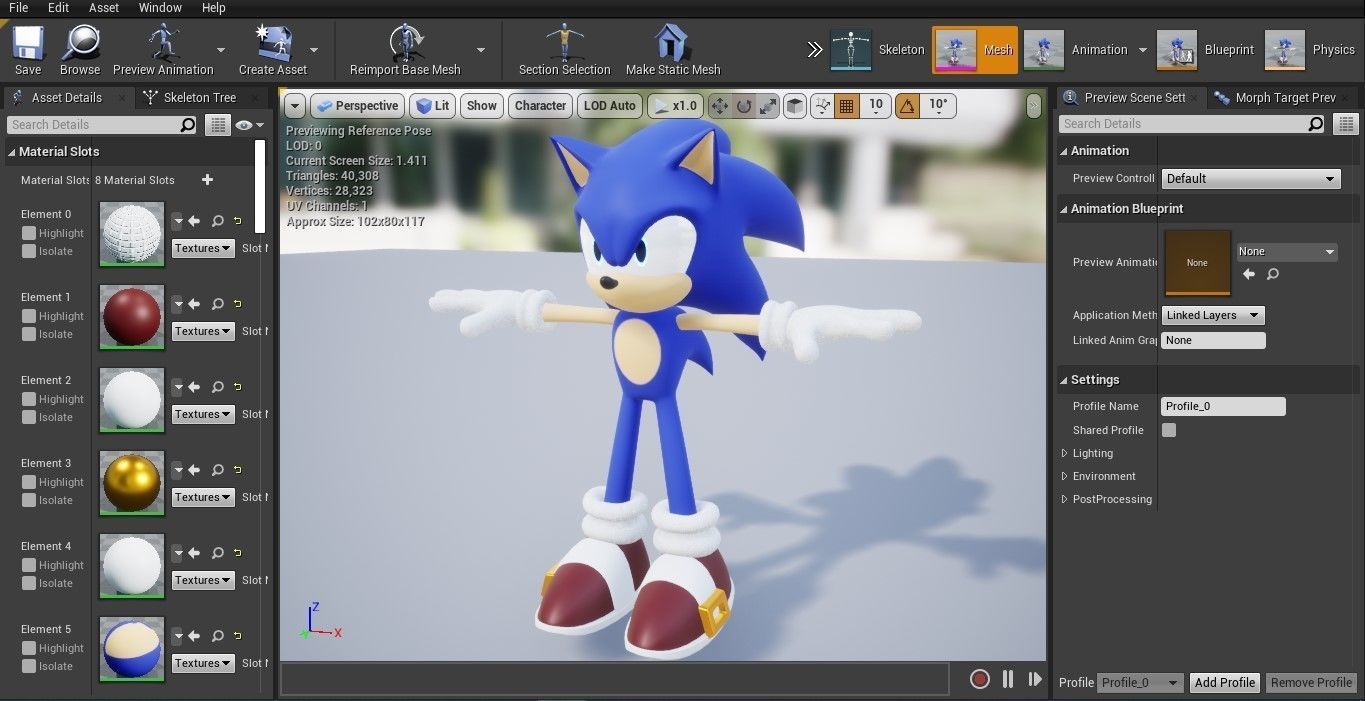This screenshot has width=1365, height=701.
Task: Toggle Highlight for Element 3
Action: 29,482
